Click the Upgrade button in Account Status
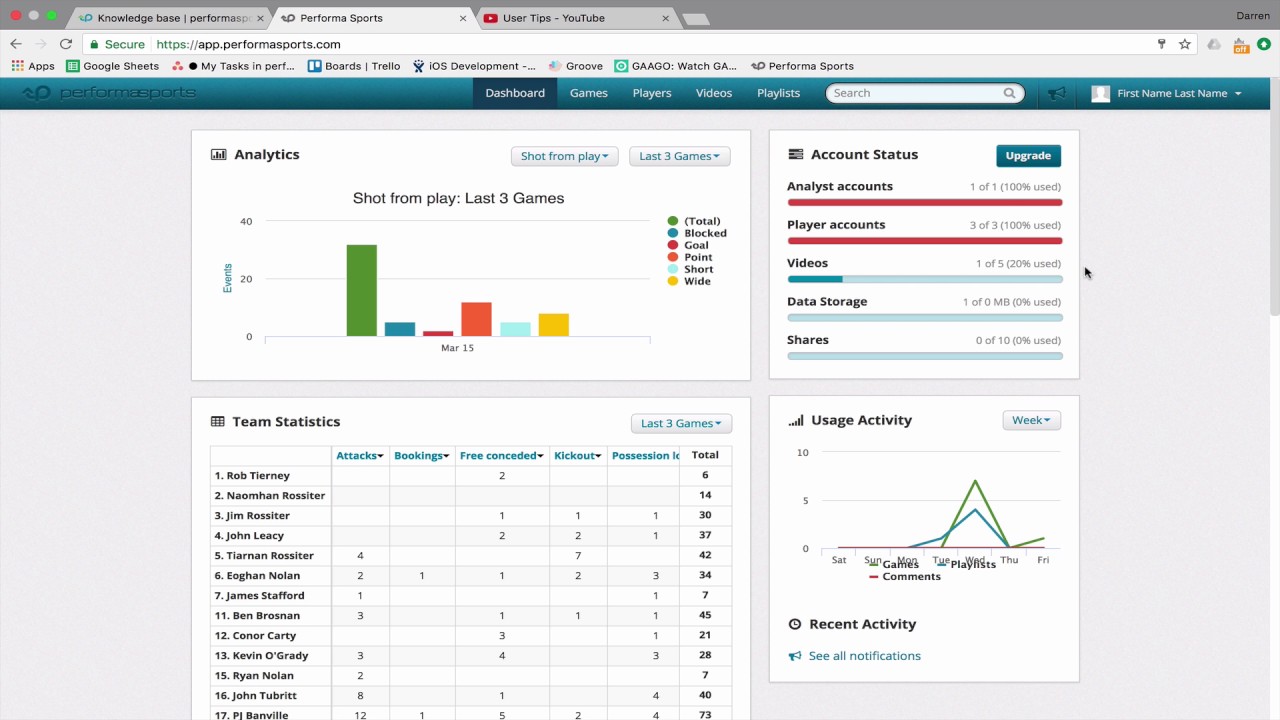The height and width of the screenshot is (720, 1280). coord(1028,156)
